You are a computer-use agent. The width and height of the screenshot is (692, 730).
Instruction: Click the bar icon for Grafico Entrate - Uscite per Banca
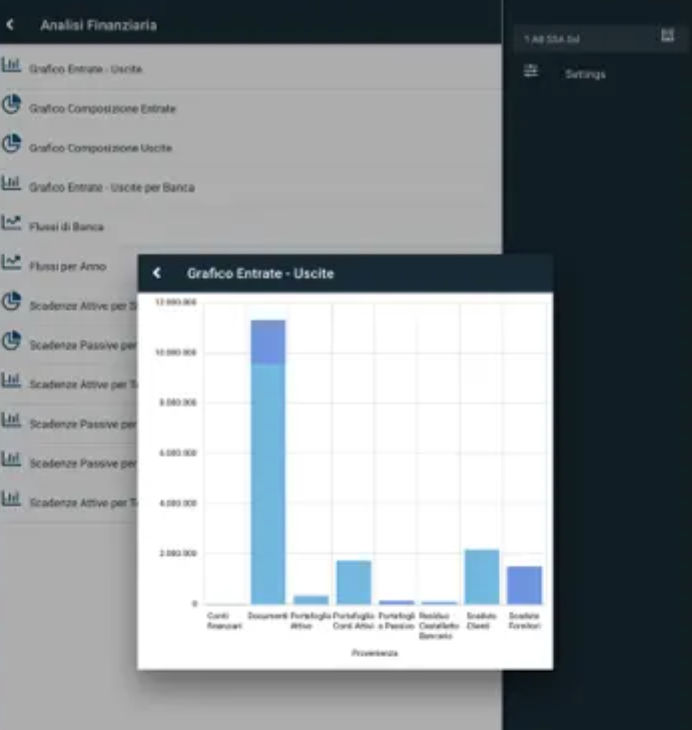click(x=11, y=183)
